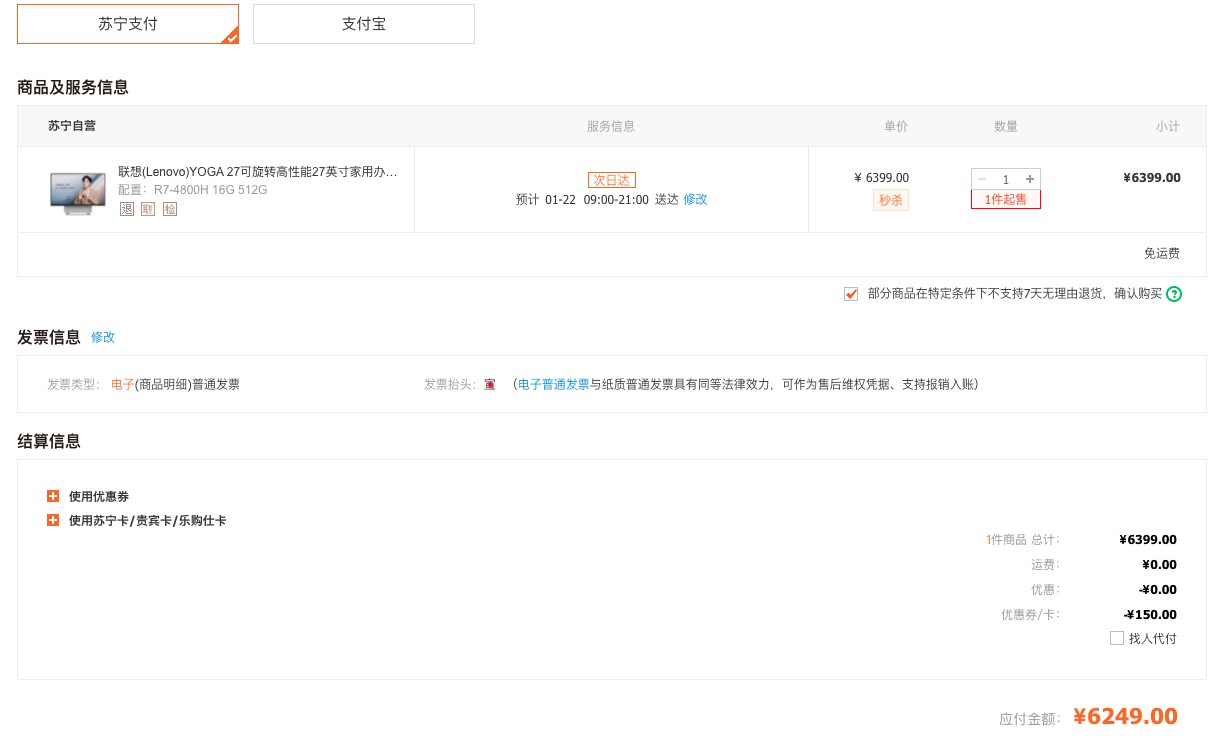
Task: Click the unit price ¥ 6399.00
Action: [881, 178]
